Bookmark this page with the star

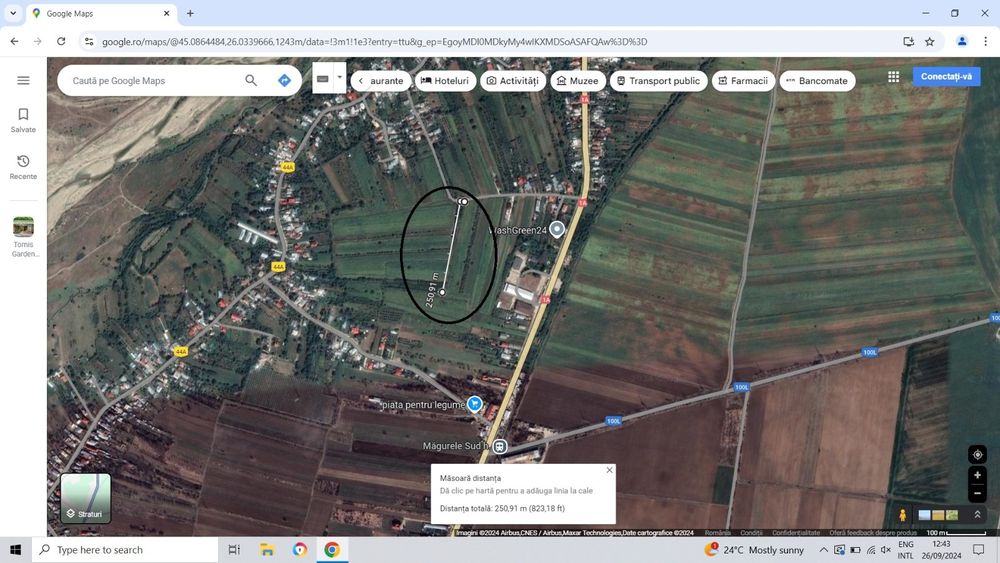tap(930, 41)
